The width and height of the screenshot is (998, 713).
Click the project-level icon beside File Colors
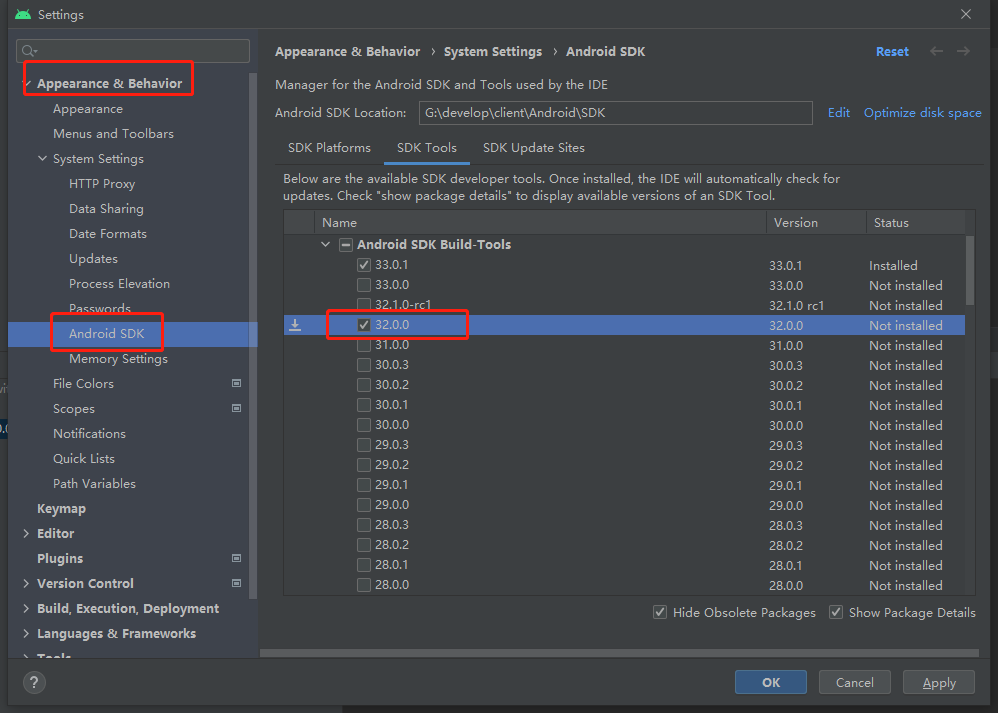[x=237, y=383]
